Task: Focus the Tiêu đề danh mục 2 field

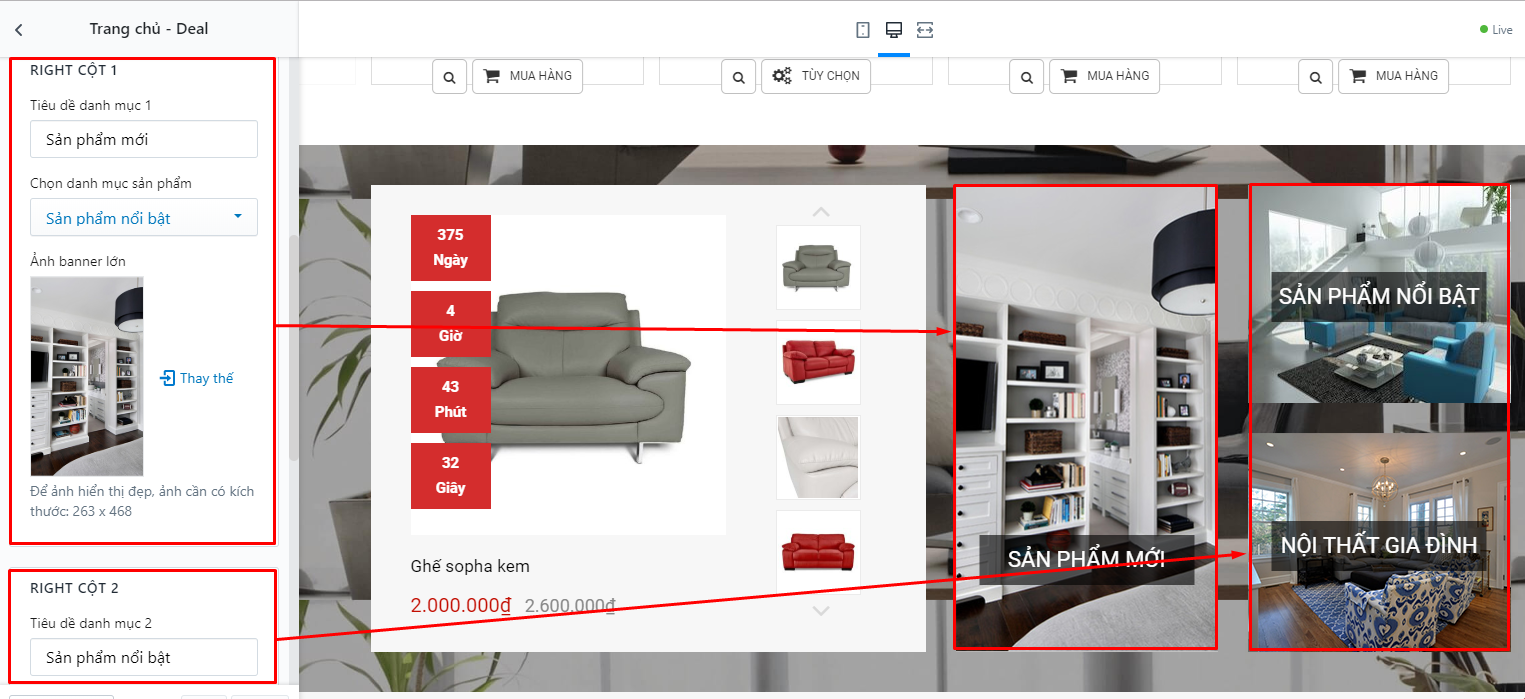Action: [x=144, y=657]
